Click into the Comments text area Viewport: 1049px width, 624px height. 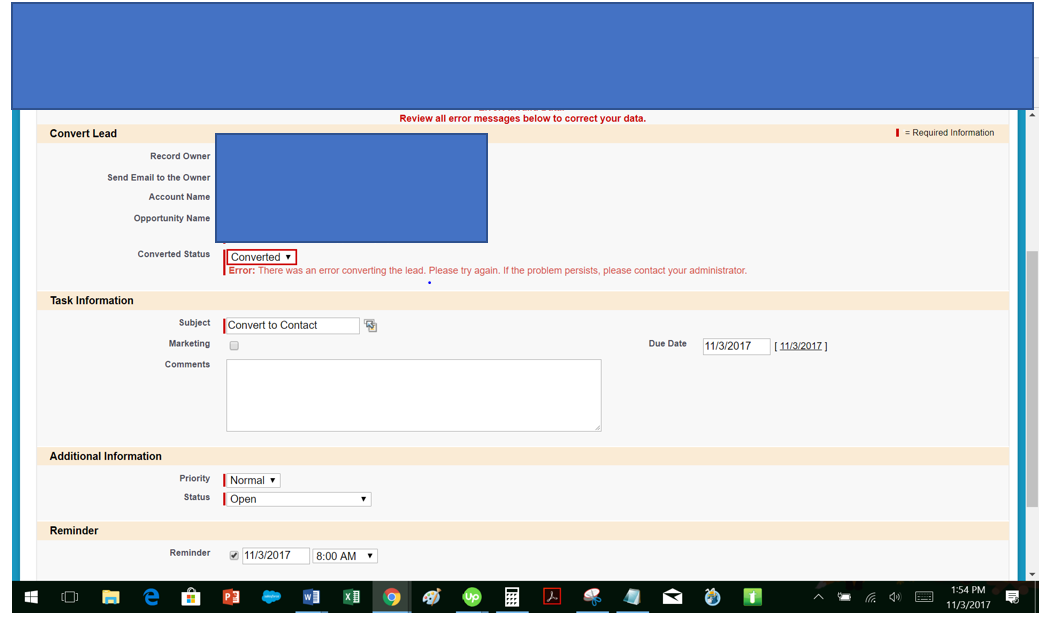click(x=413, y=396)
